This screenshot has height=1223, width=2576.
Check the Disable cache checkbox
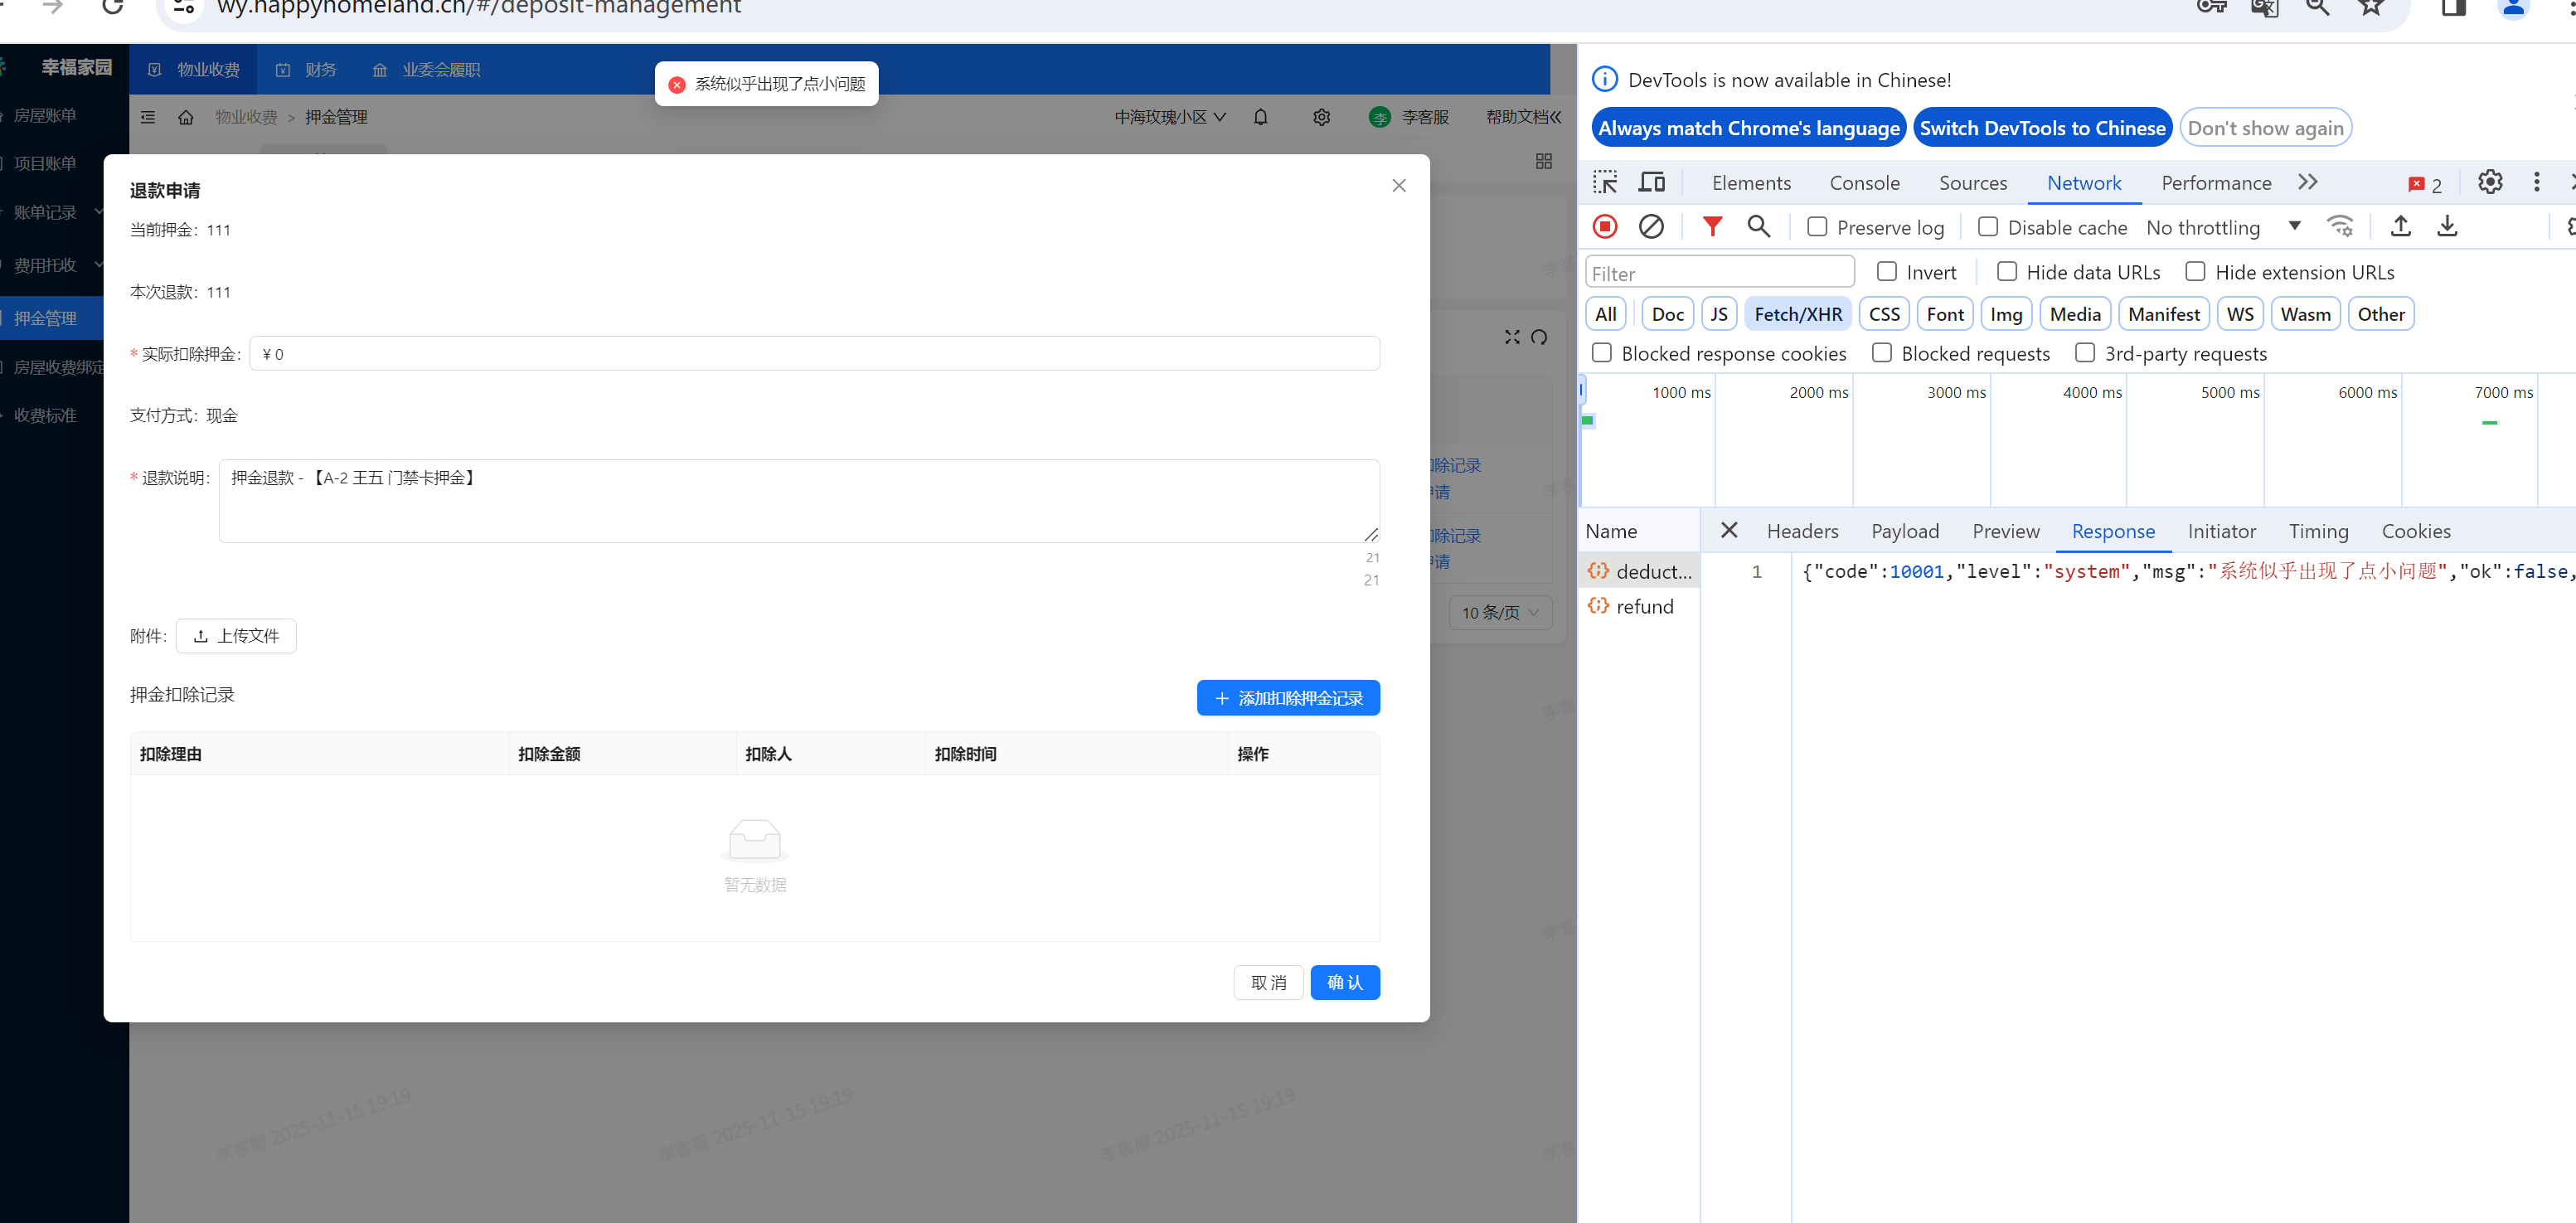1988,227
